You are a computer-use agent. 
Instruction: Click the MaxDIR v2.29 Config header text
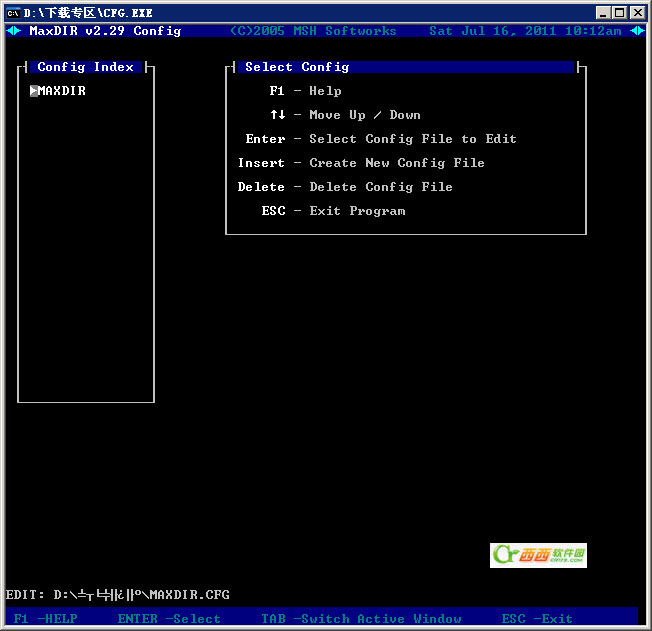click(105, 31)
